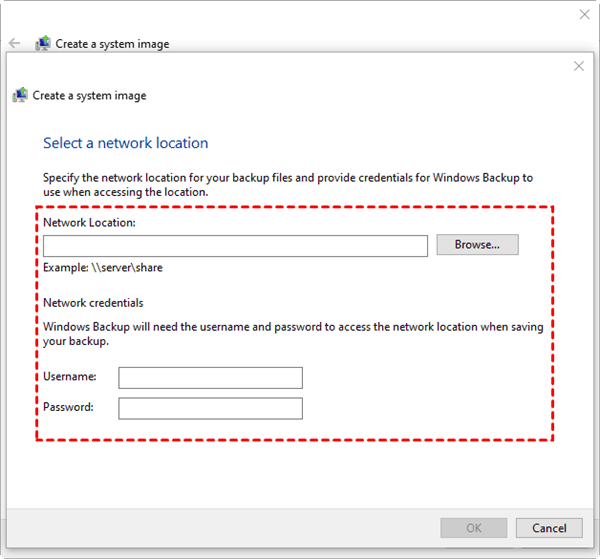Click the "Network credentials" section label
This screenshot has width=600, height=559.
coord(93,303)
